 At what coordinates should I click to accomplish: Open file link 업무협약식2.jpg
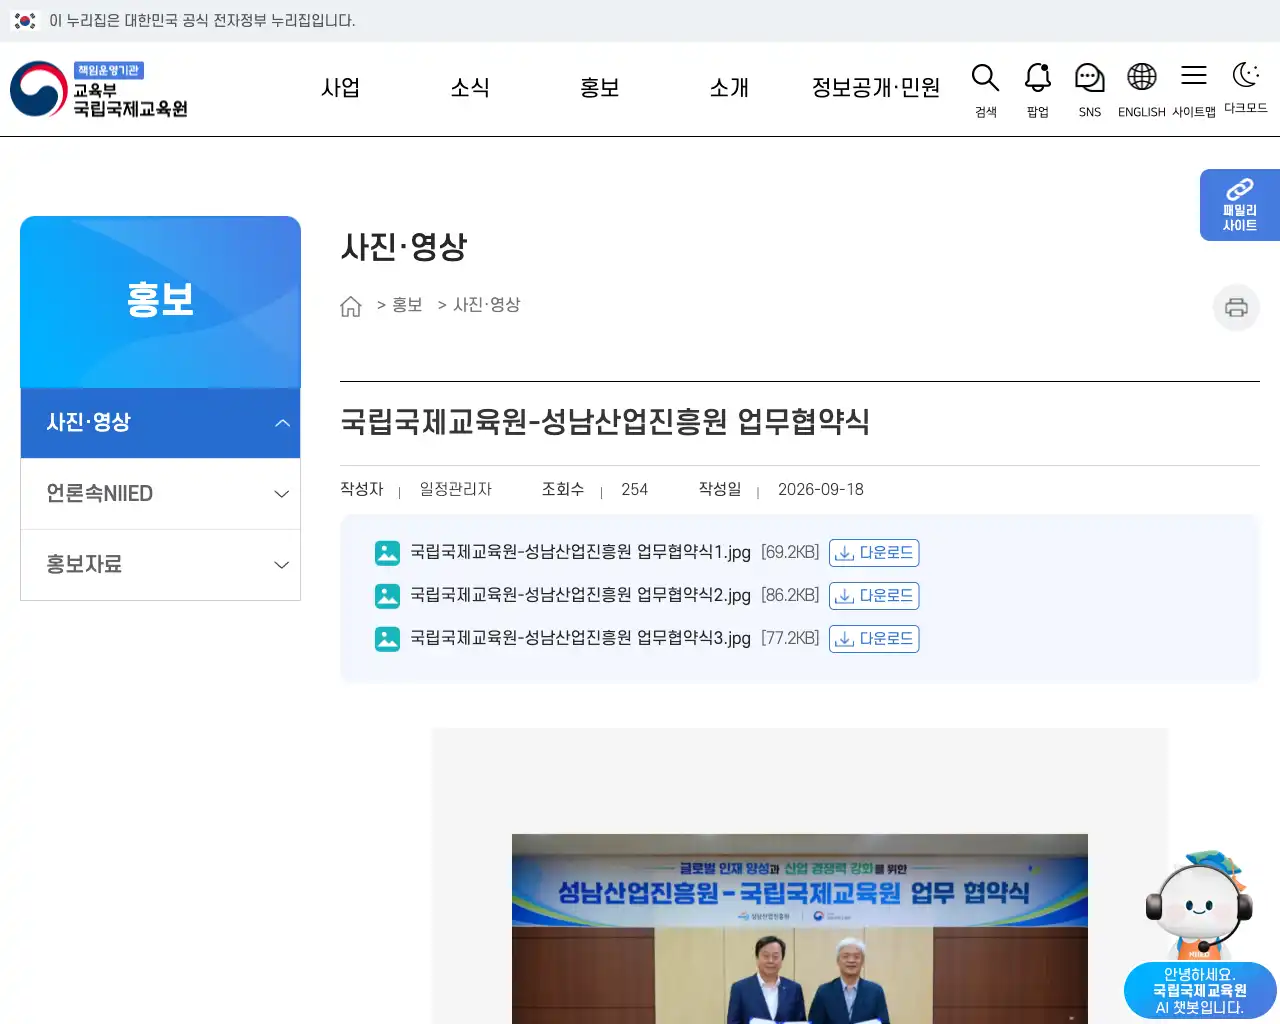pos(580,595)
